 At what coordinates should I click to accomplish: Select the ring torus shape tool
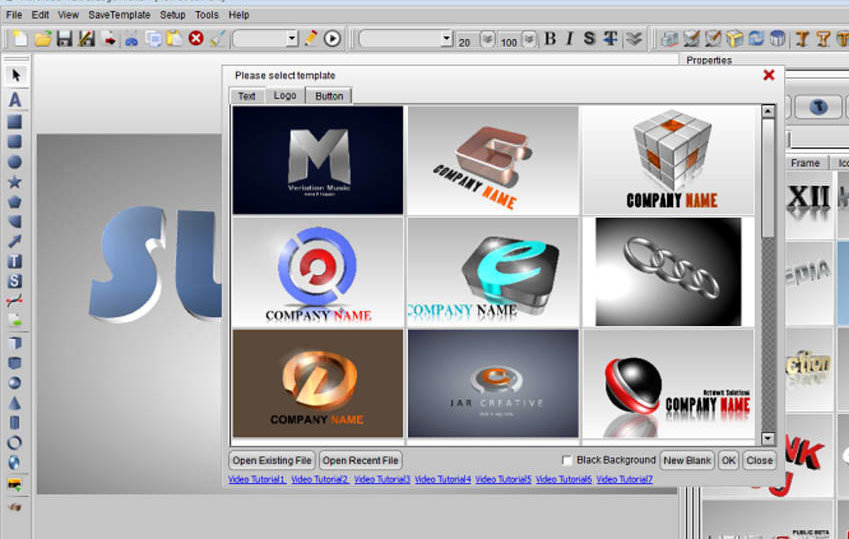tap(15, 443)
